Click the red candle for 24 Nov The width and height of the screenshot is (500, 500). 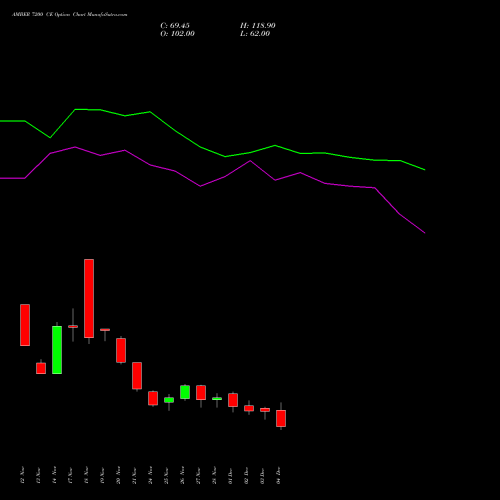(153, 398)
